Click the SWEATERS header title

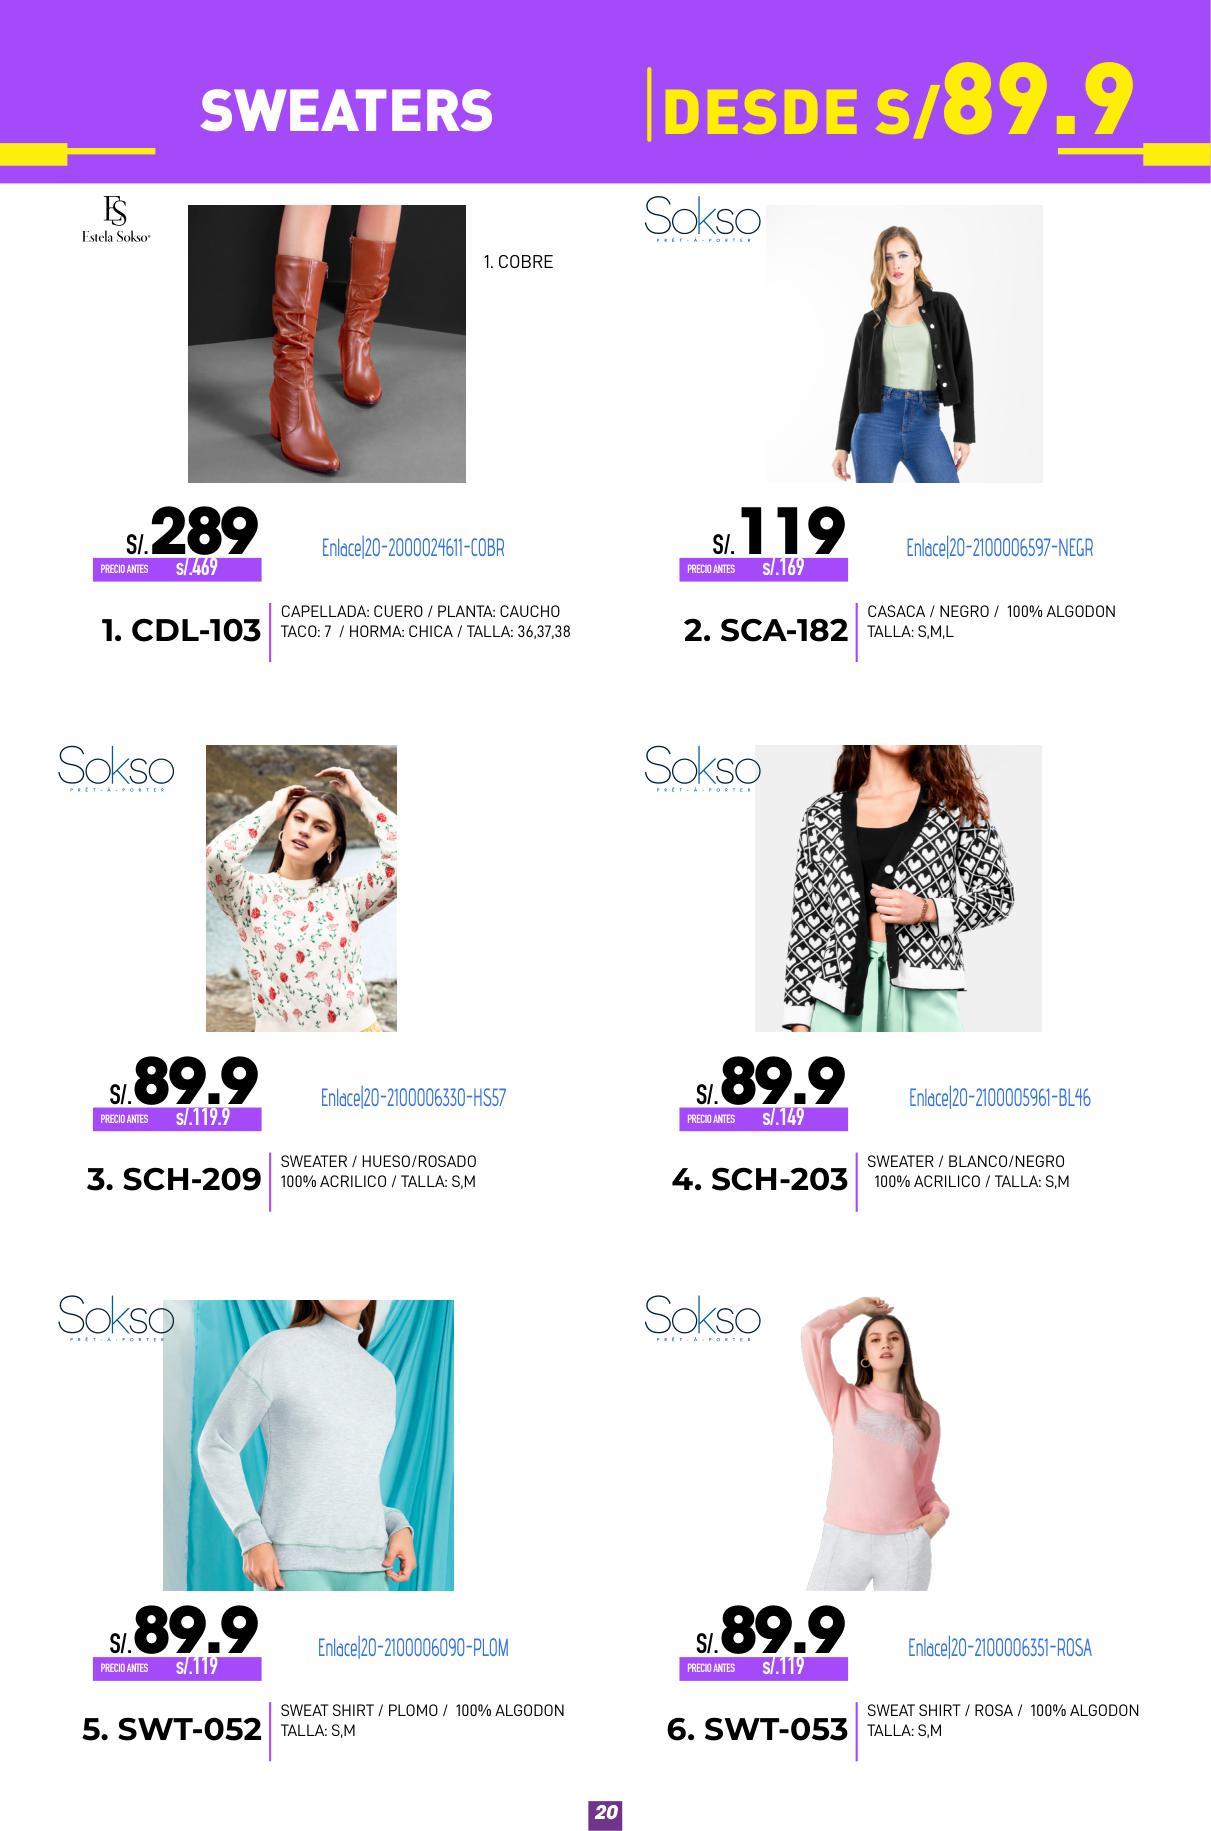[x=346, y=111]
